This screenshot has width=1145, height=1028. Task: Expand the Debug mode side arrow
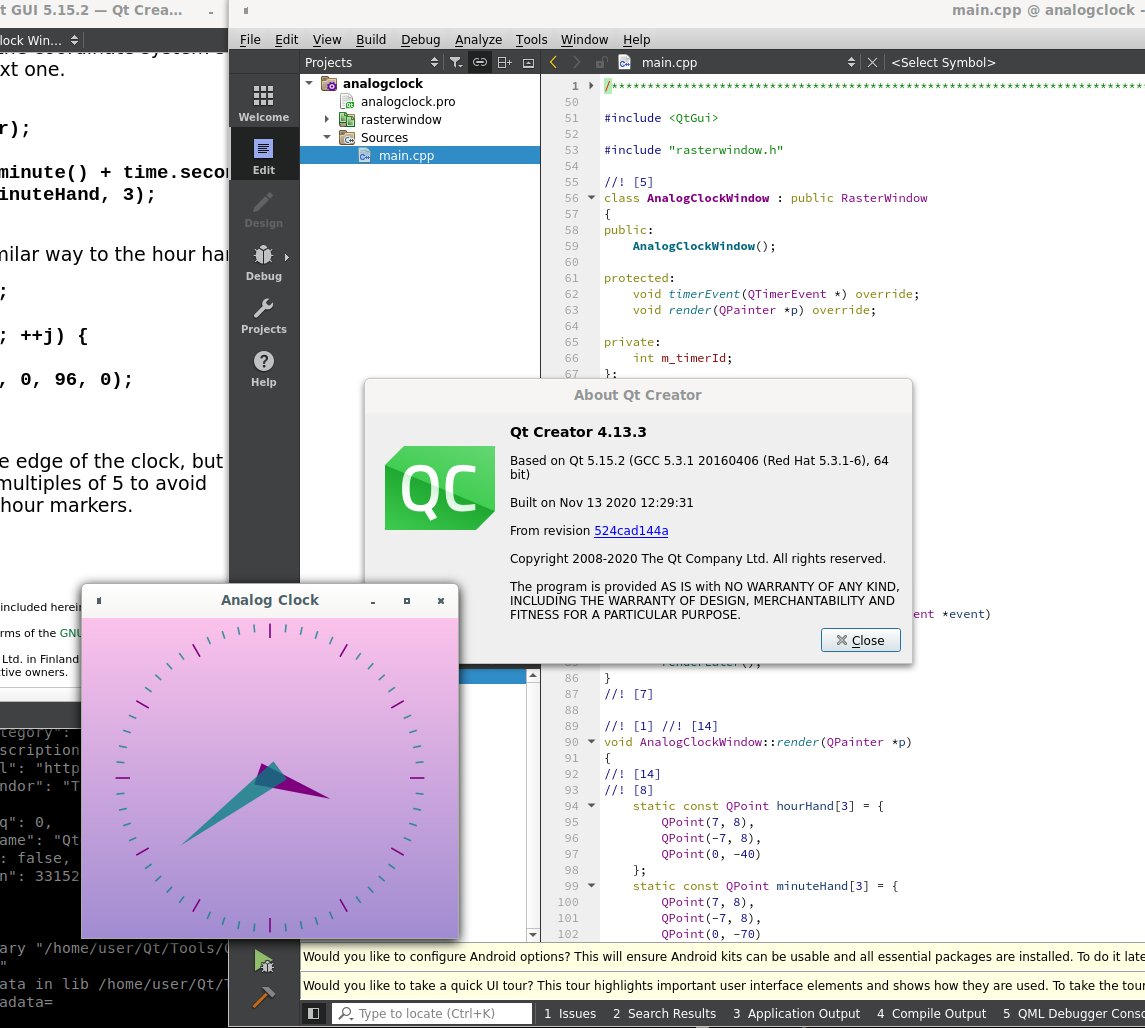pyautogui.click(x=287, y=257)
